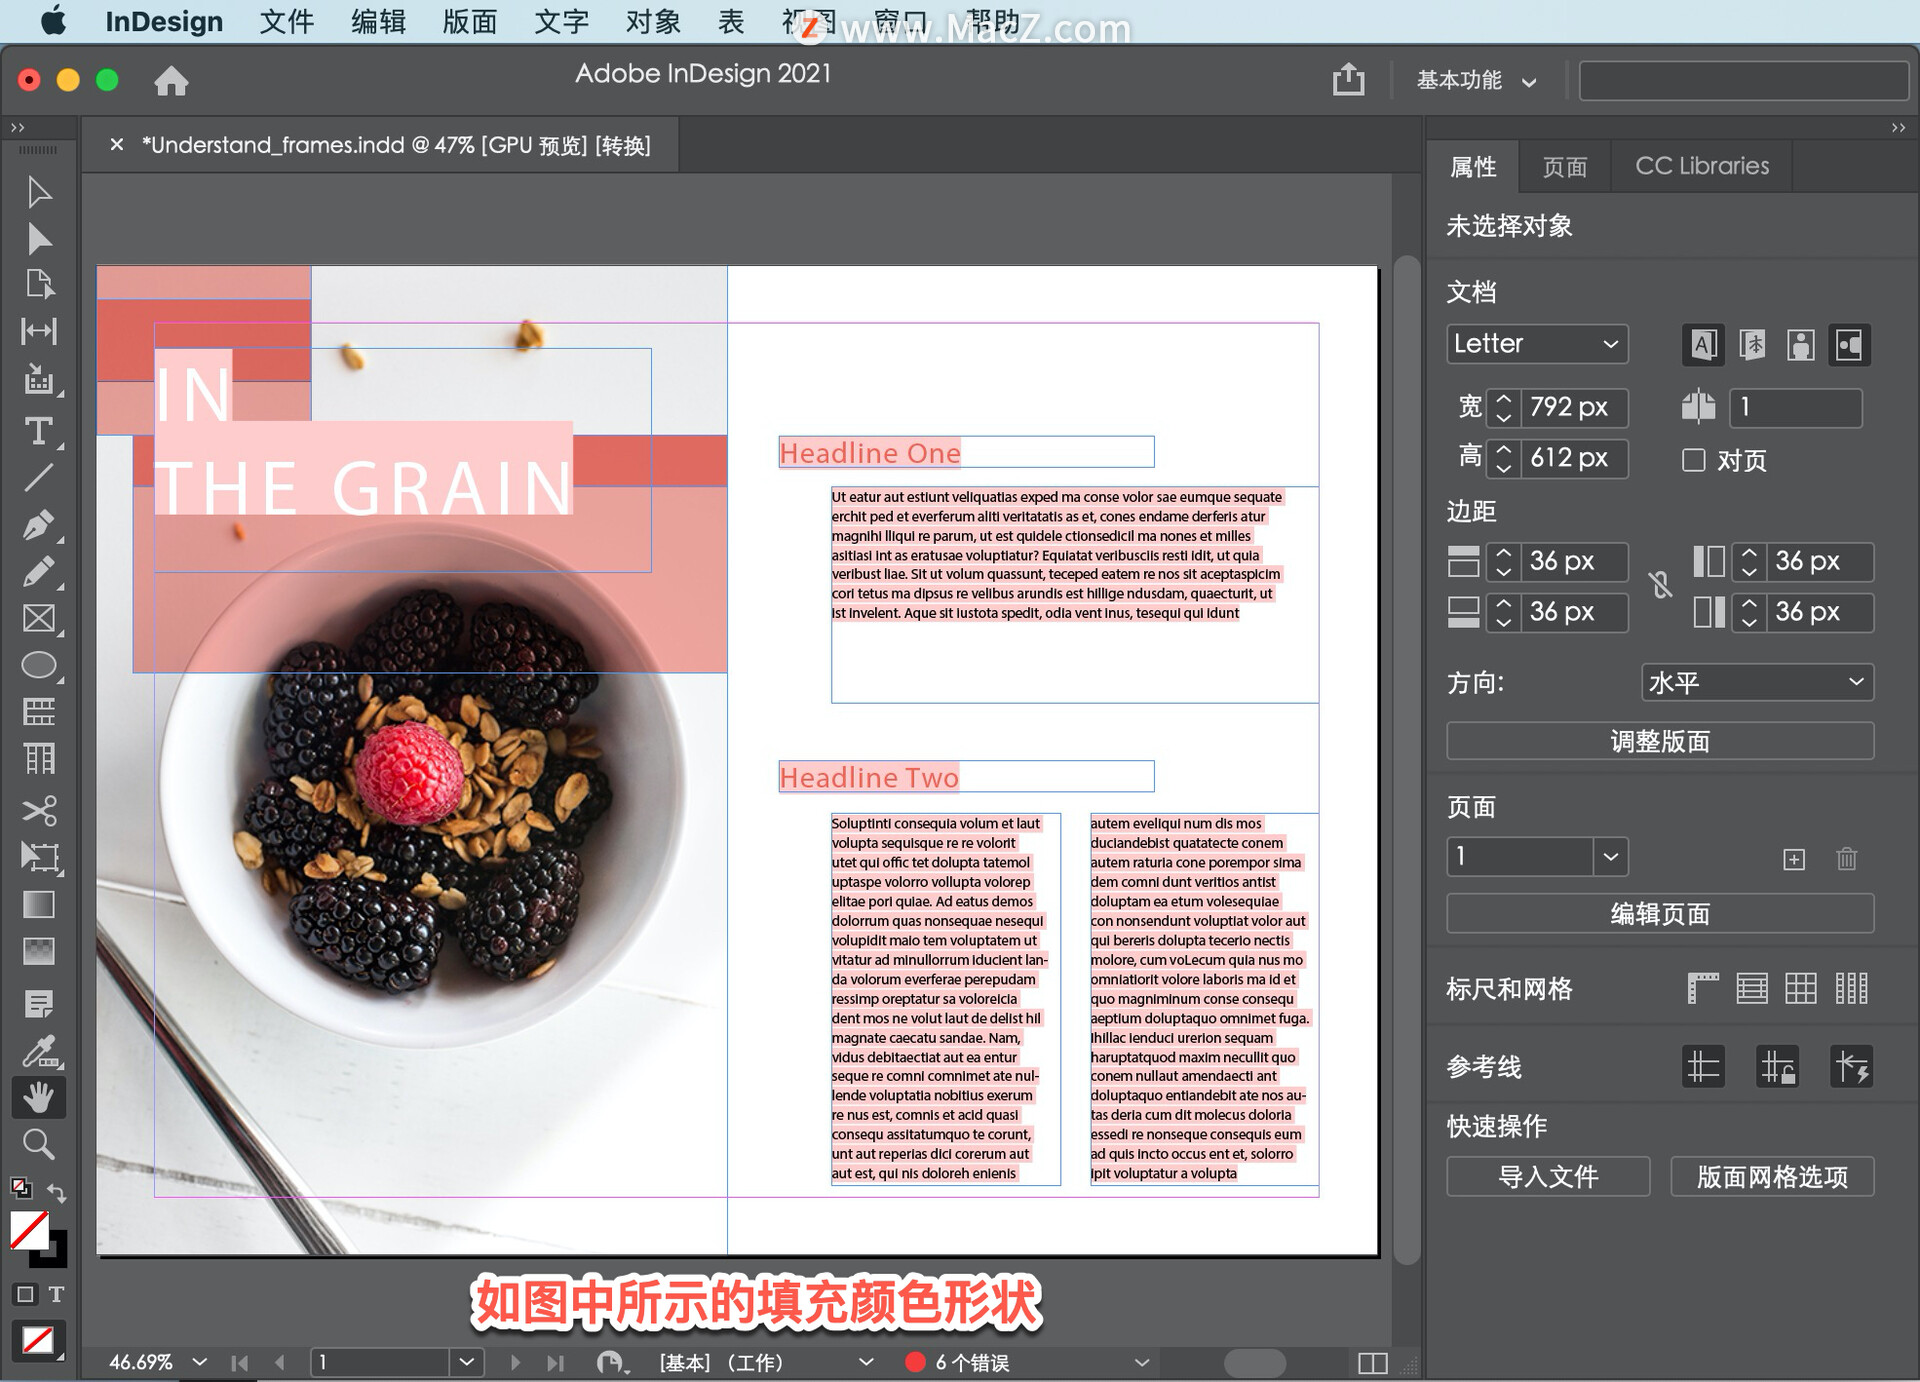Open the Letter page size dropdown

coord(1537,344)
